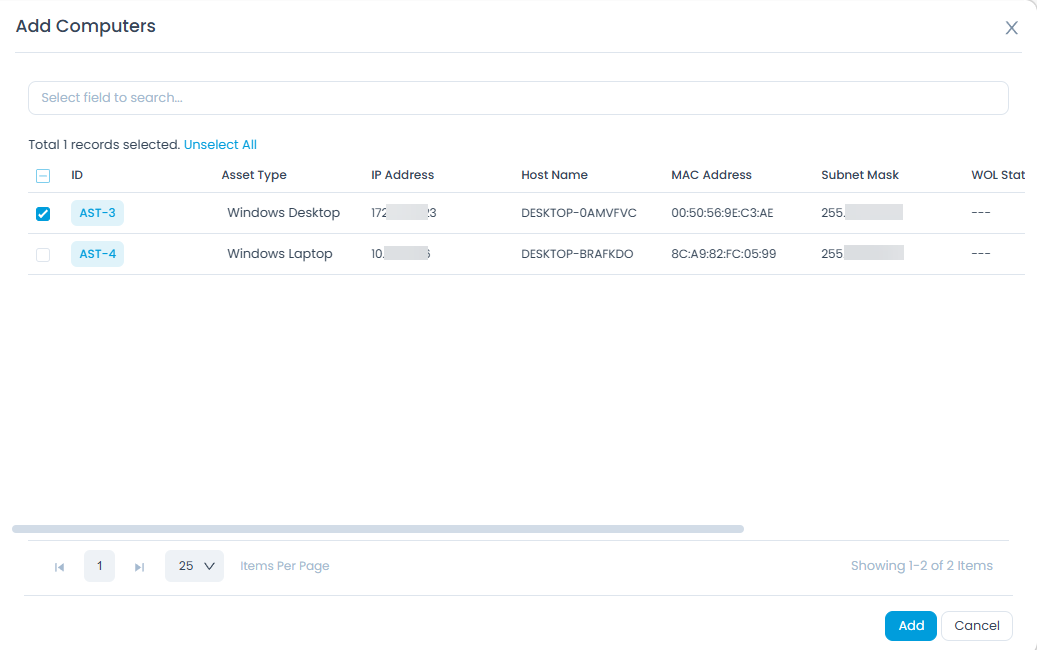Image resolution: width=1037 pixels, height=650 pixels.
Task: Sort by the MAC Address column header
Action: coord(711,175)
